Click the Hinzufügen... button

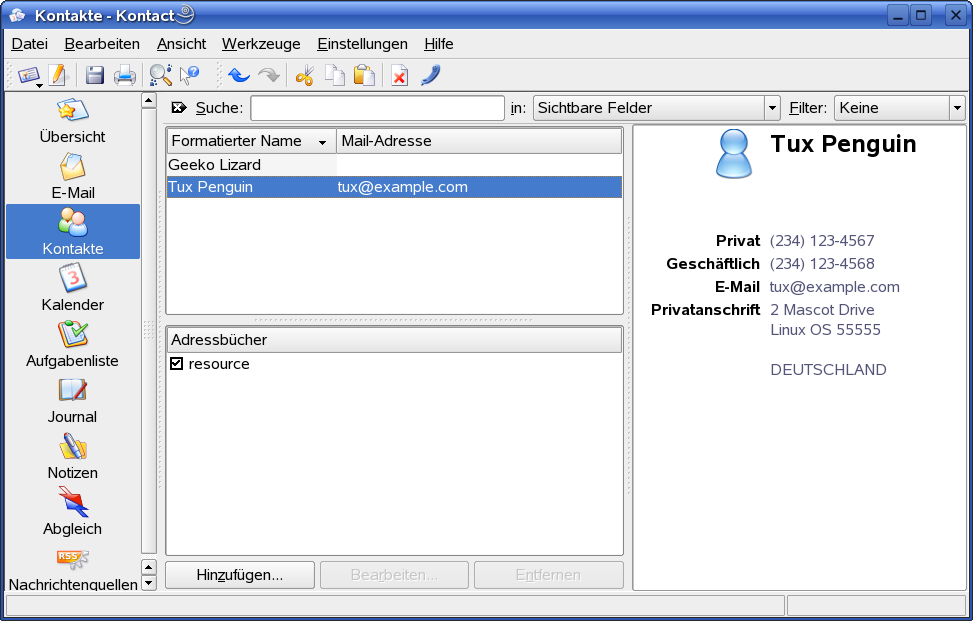240,575
